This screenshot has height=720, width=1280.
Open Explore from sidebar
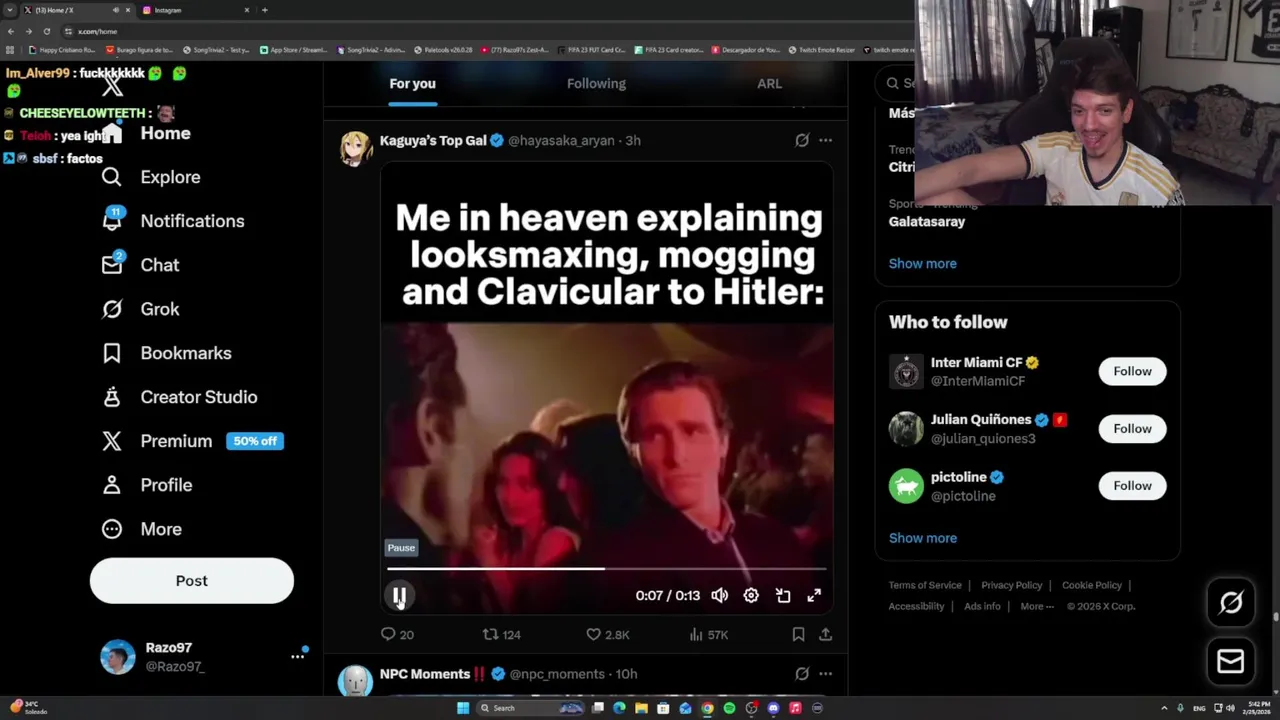pyautogui.click(x=151, y=177)
